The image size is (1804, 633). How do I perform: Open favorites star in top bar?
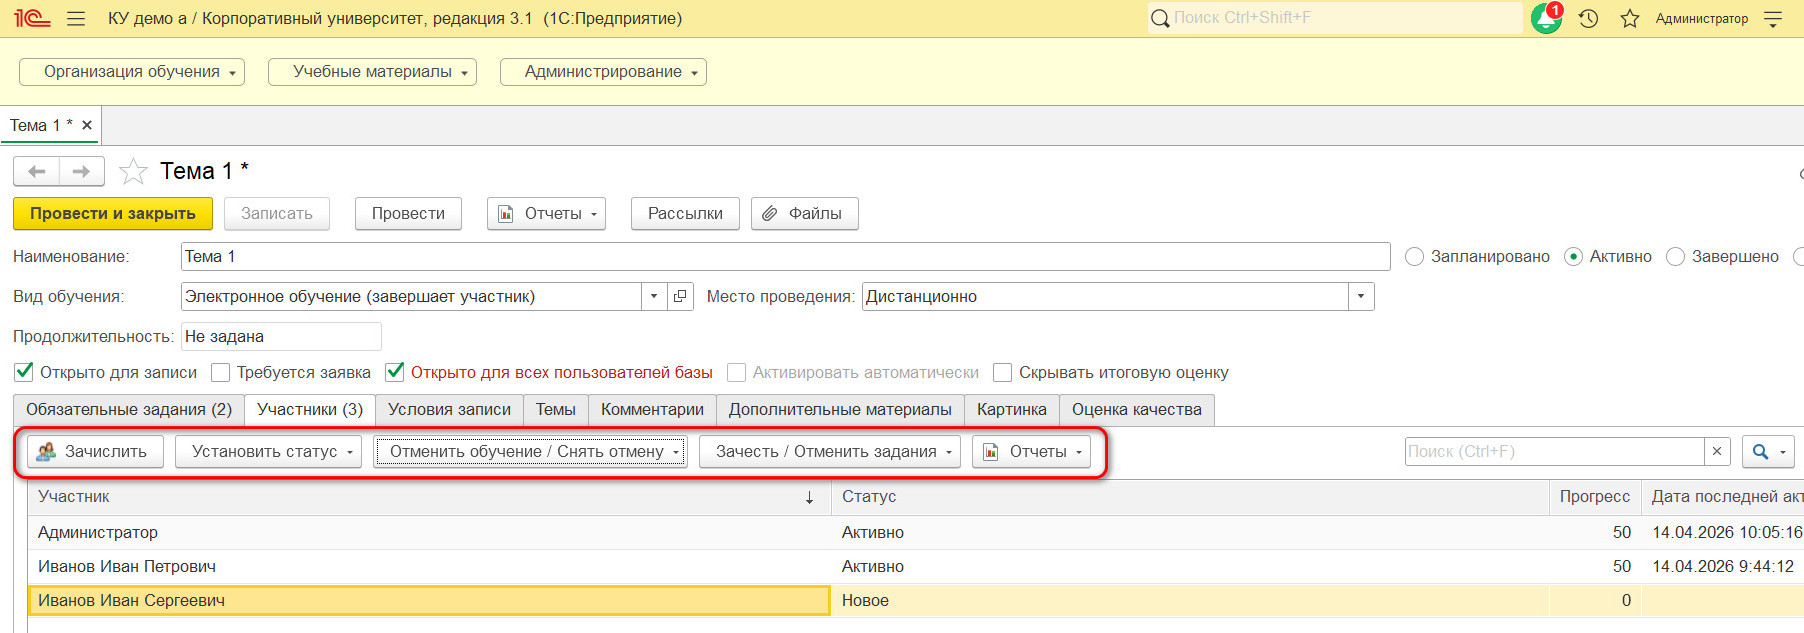(1630, 18)
